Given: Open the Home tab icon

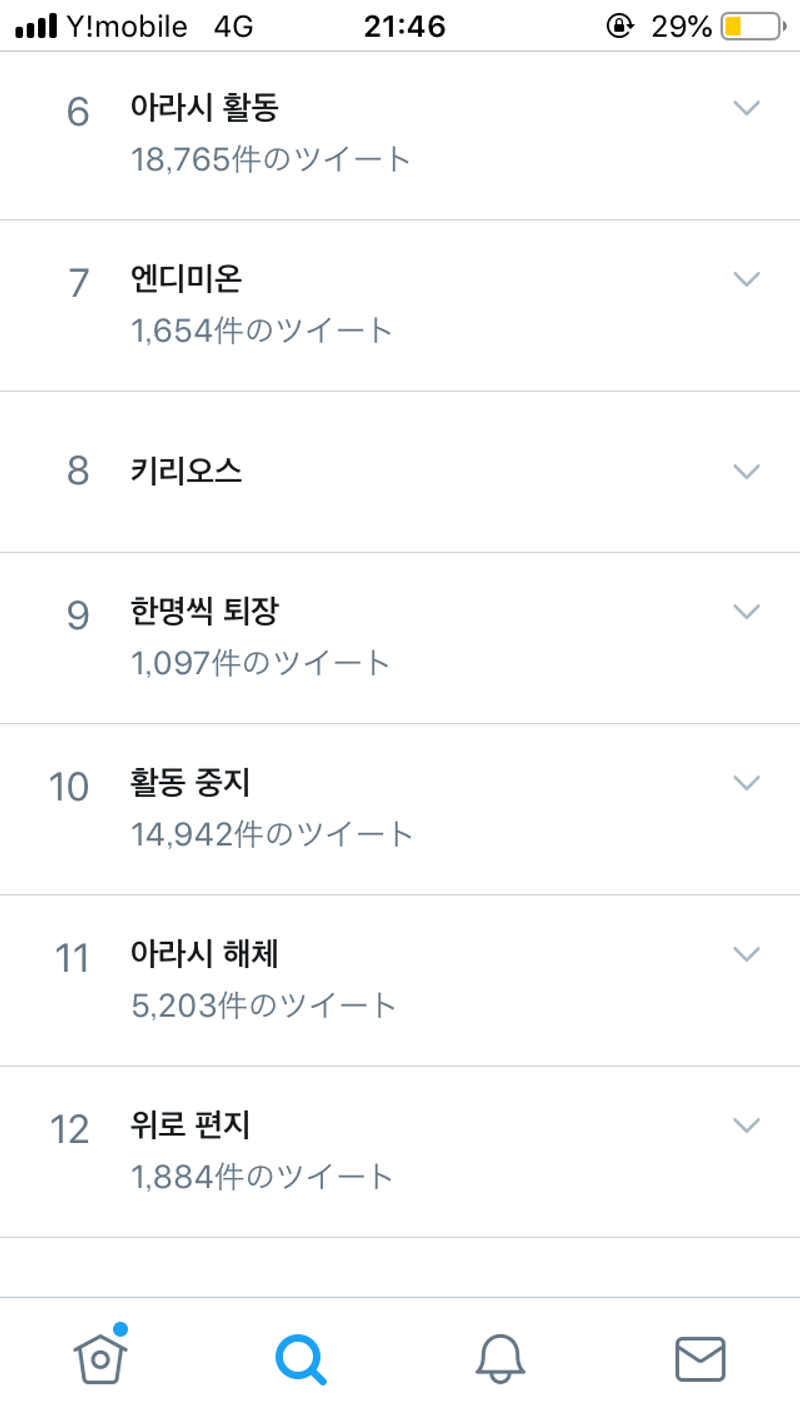Looking at the screenshot, I should point(101,1357).
